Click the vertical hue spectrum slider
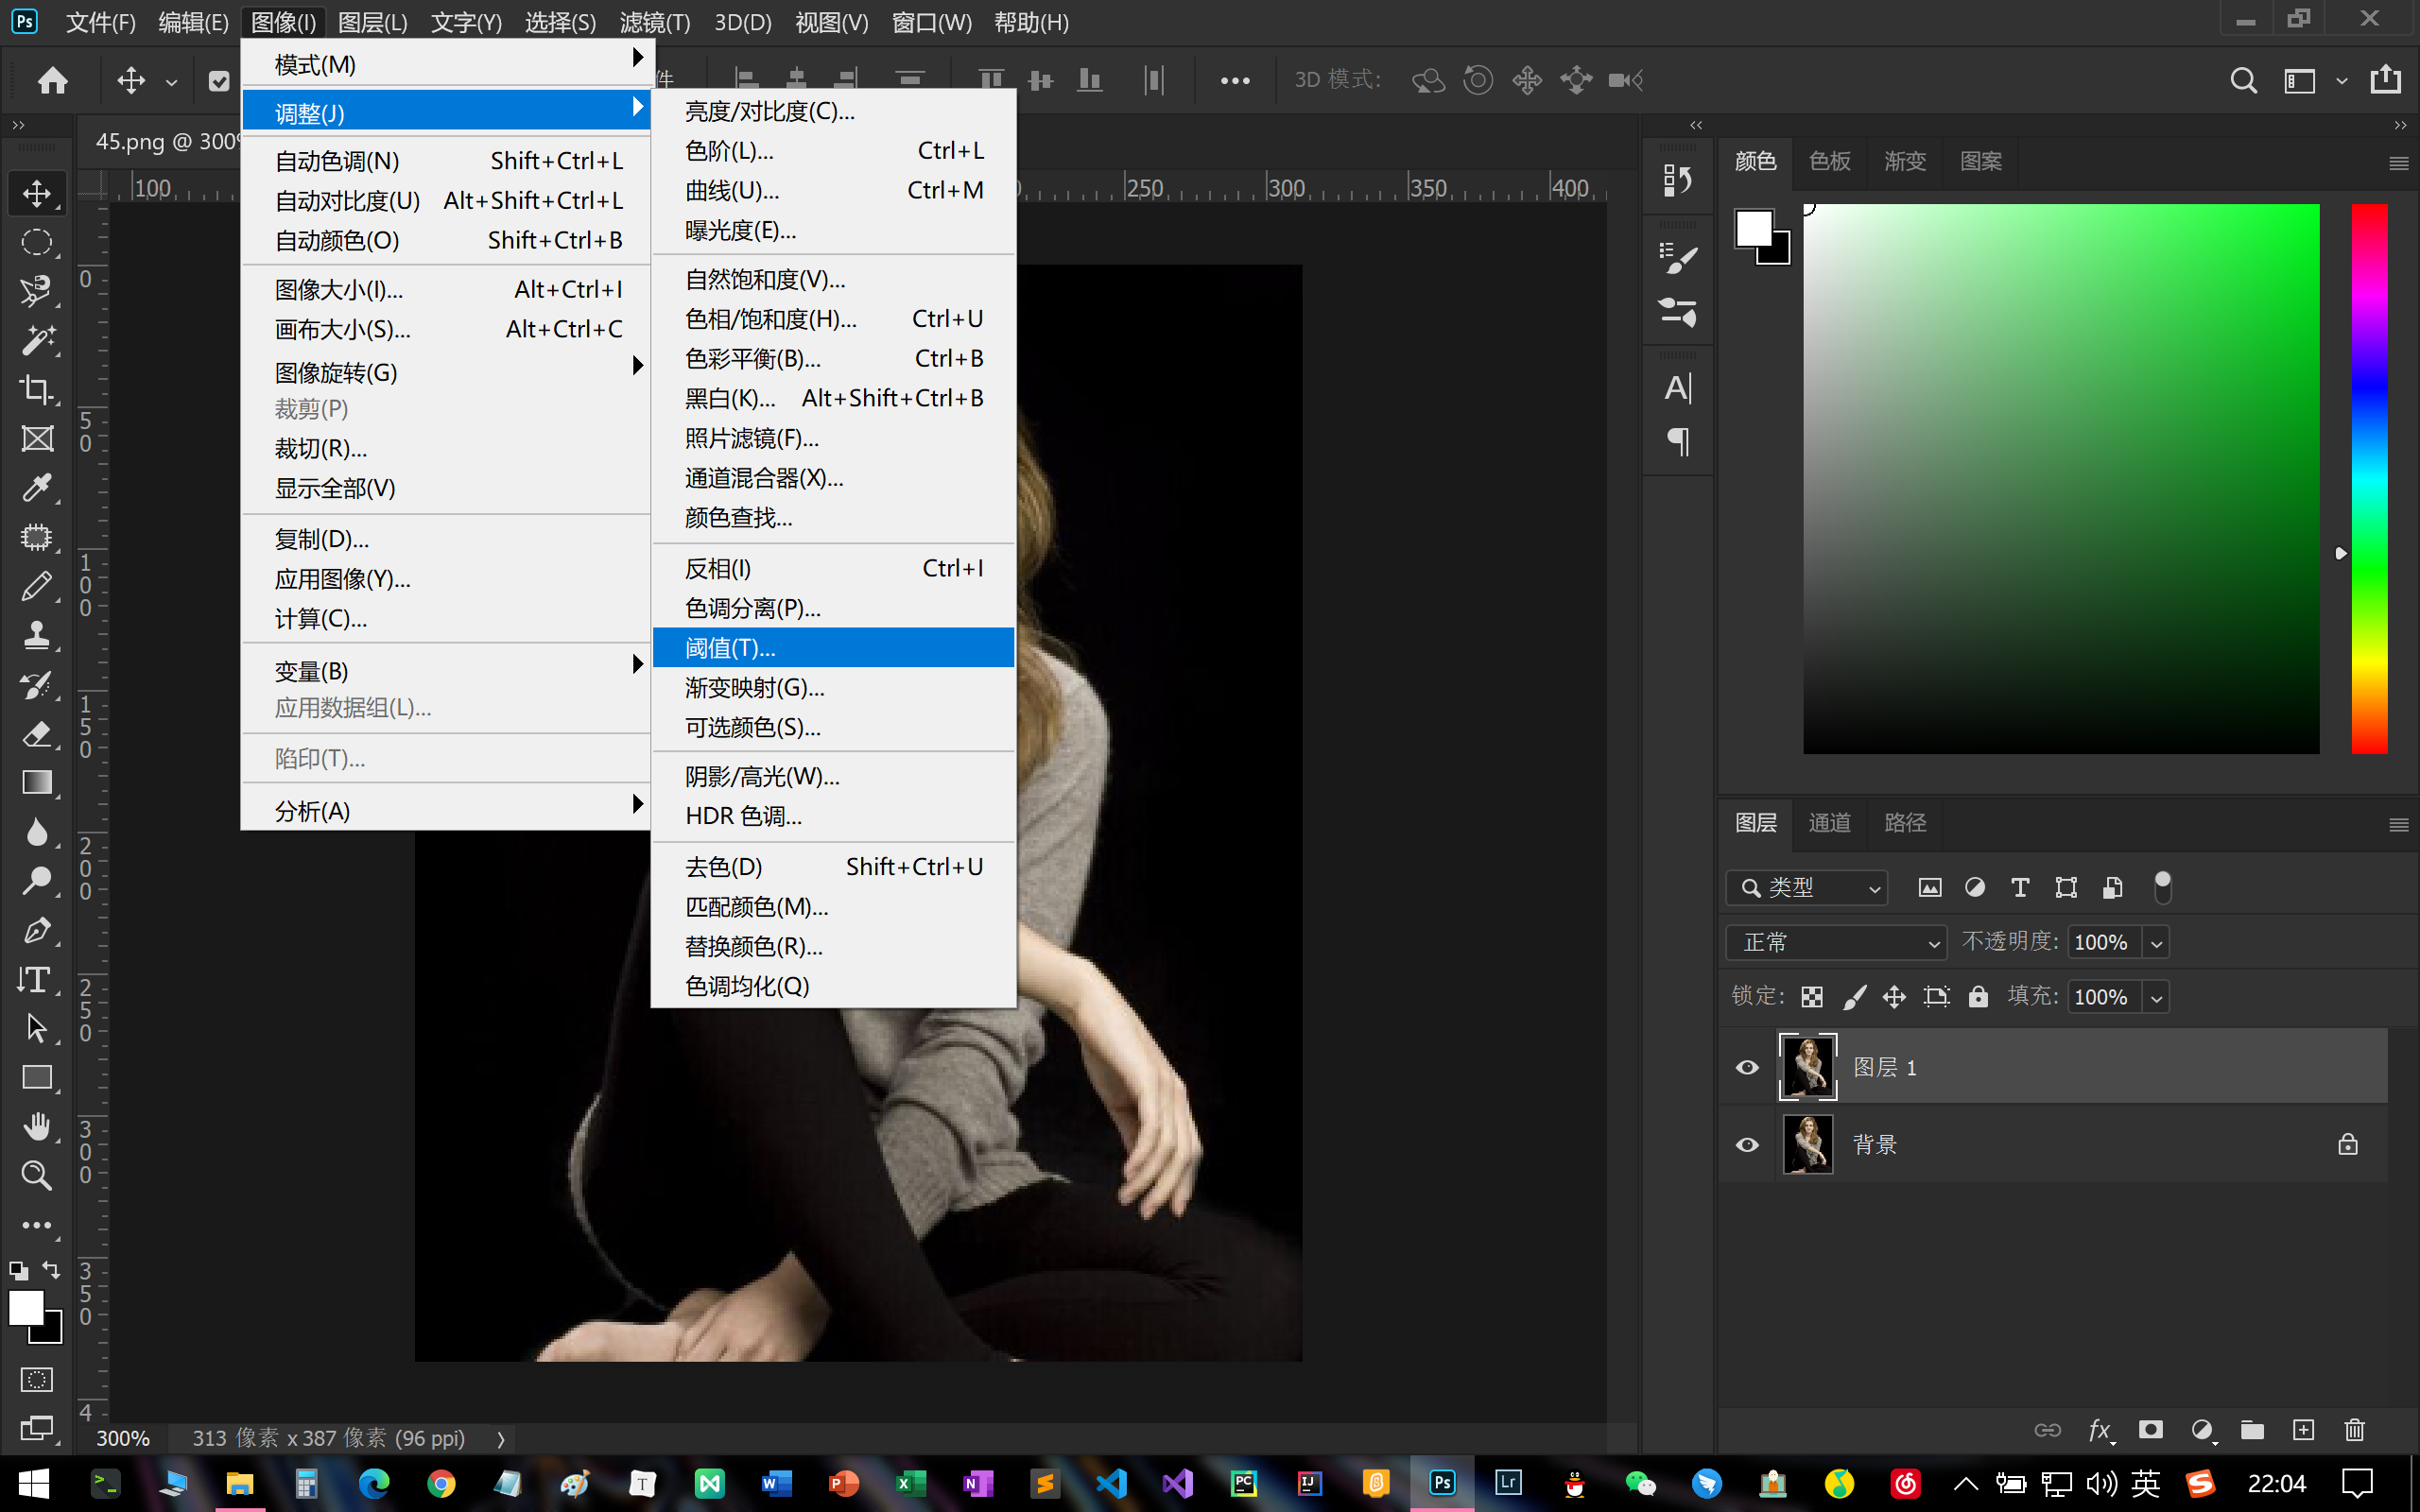 coord(2368,478)
